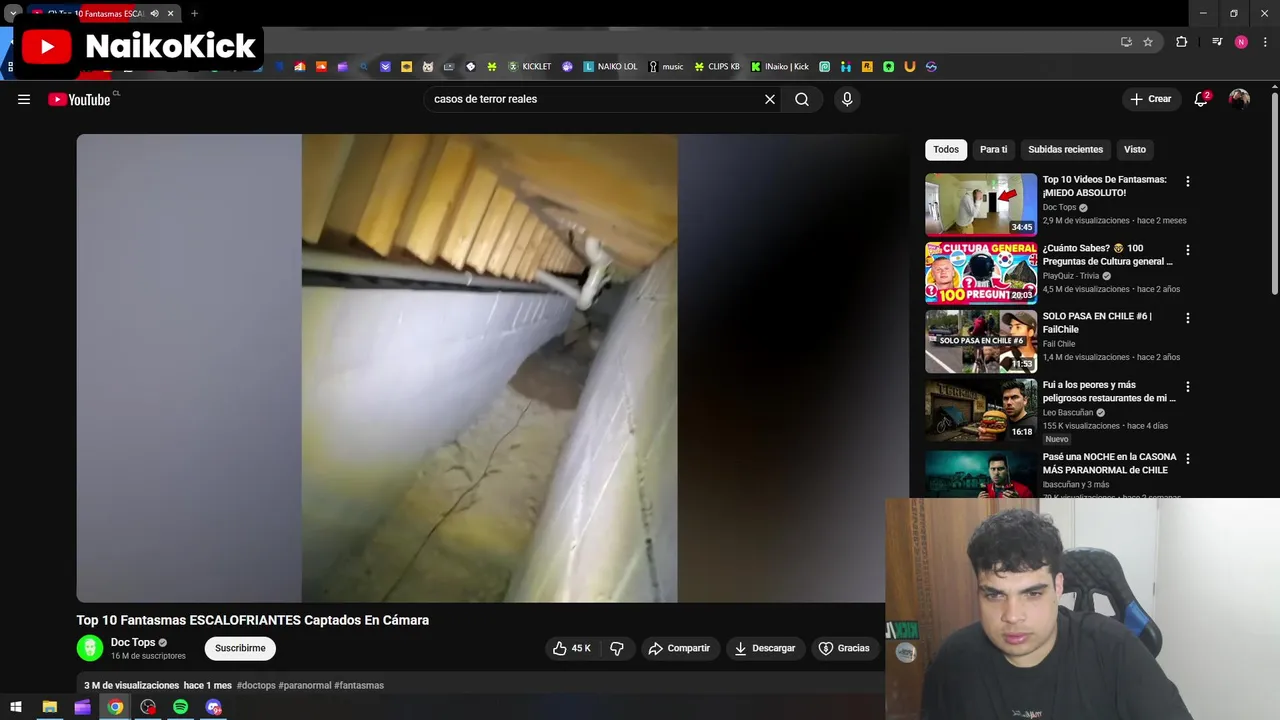Open a new Chrome tab
1280x720 pixels.
tap(194, 14)
